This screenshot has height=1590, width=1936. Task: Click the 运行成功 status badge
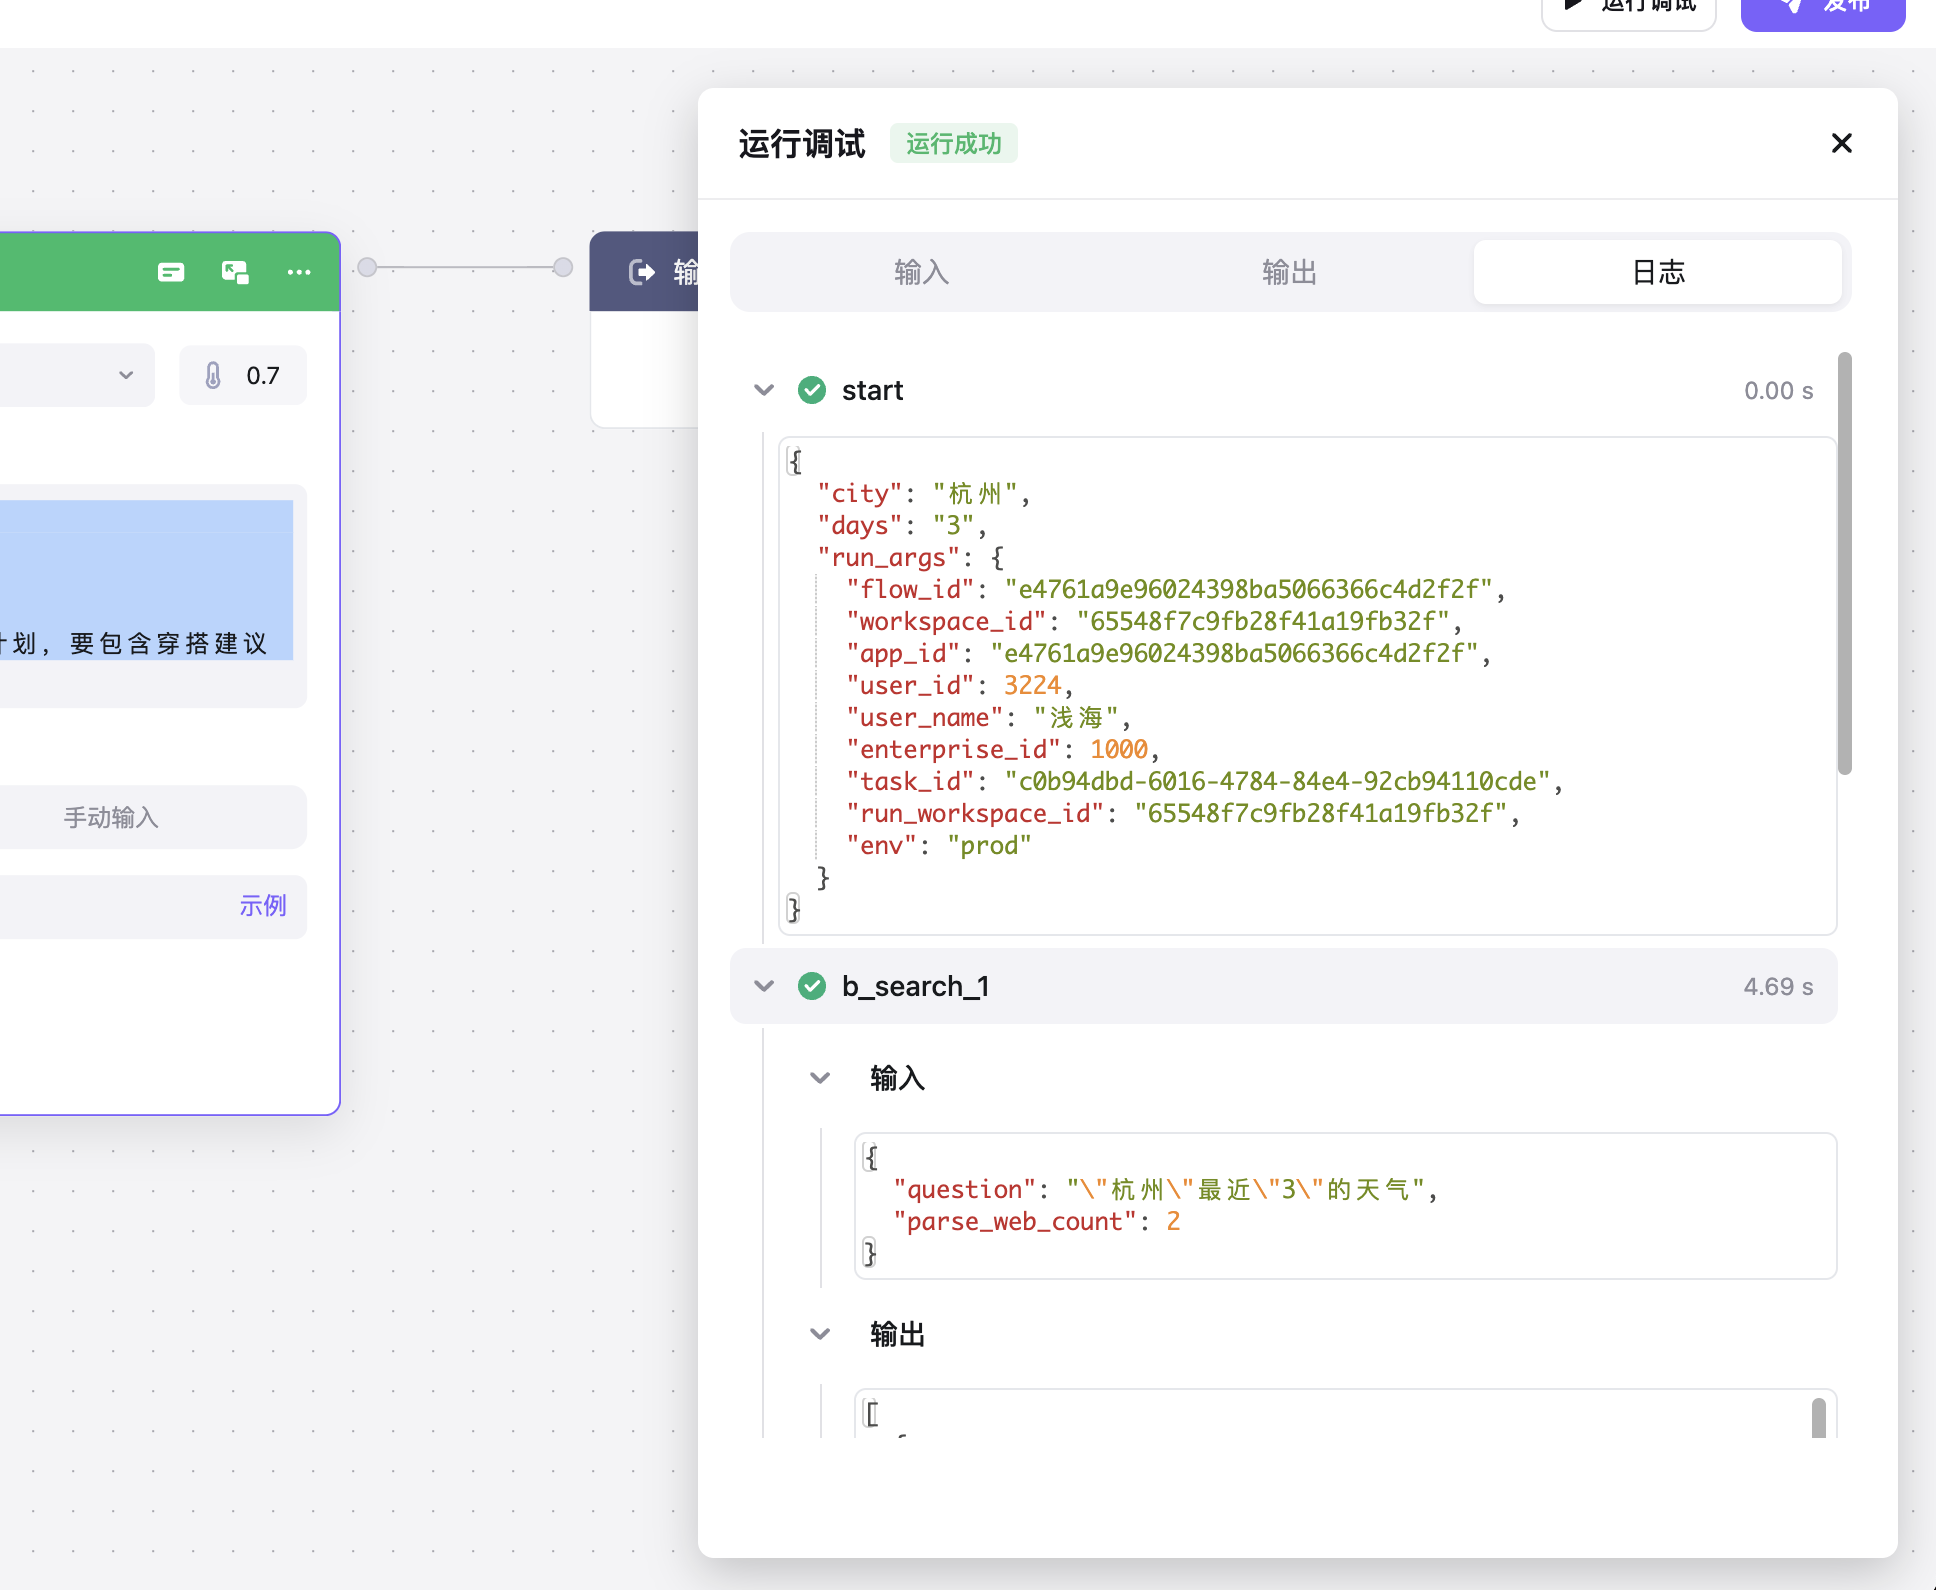pyautogui.click(x=953, y=143)
